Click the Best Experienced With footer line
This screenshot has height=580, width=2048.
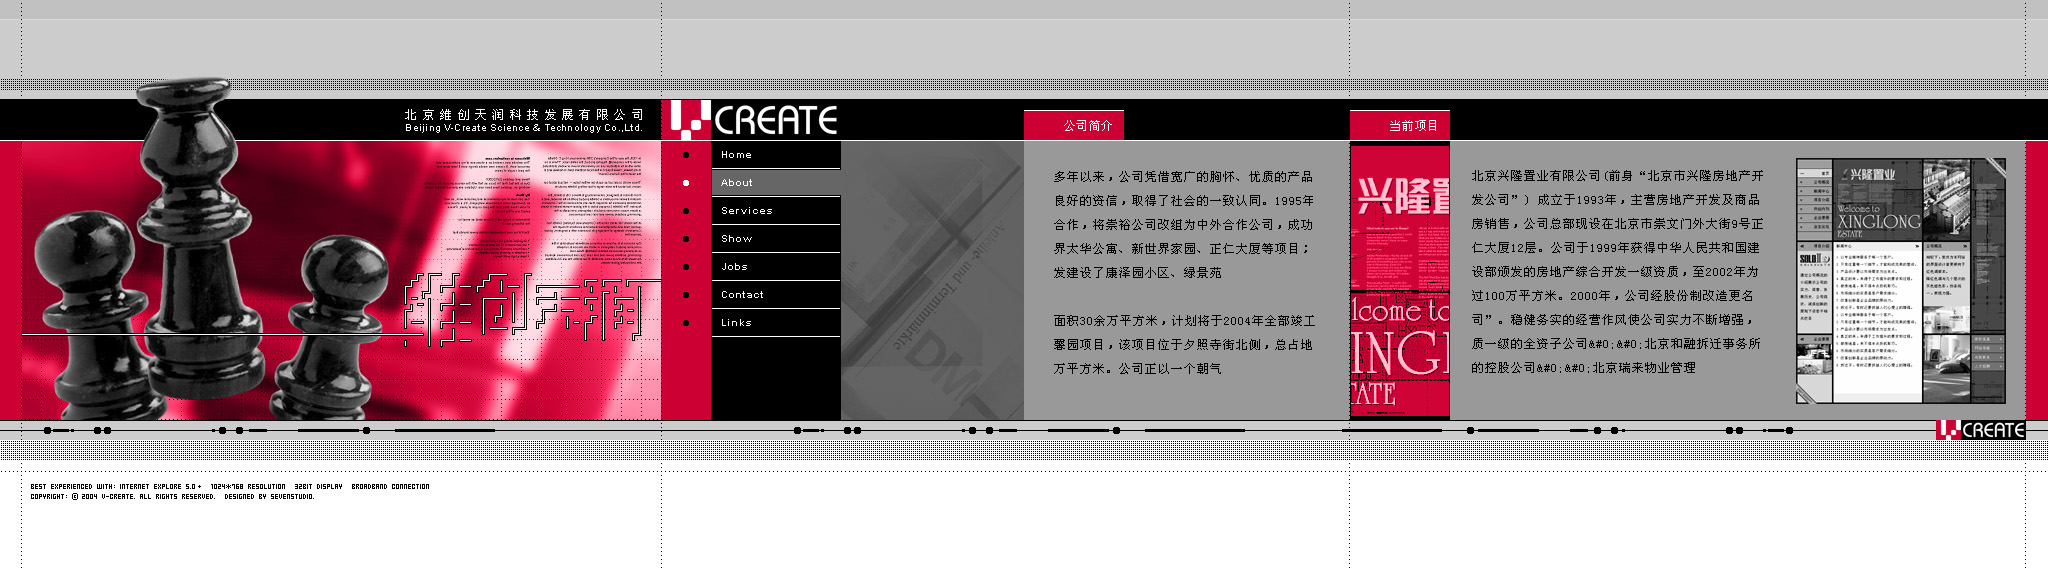pos(230,487)
